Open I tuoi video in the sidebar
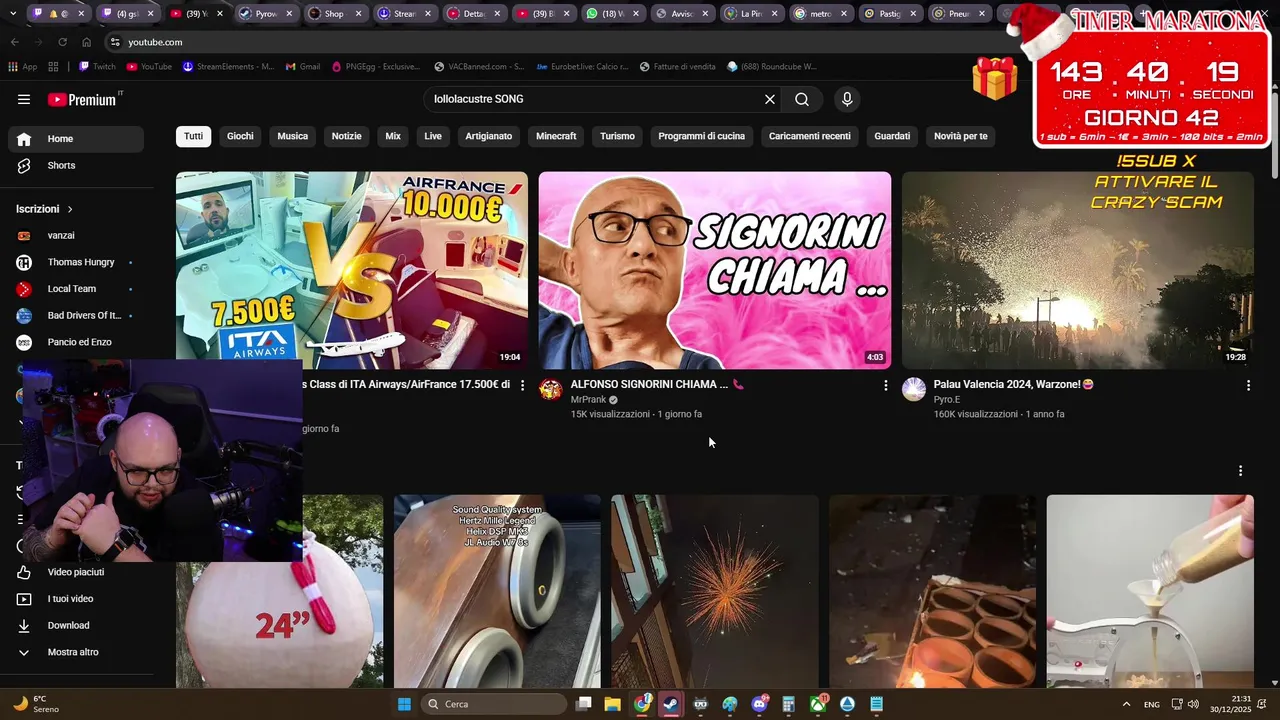 (76, 599)
